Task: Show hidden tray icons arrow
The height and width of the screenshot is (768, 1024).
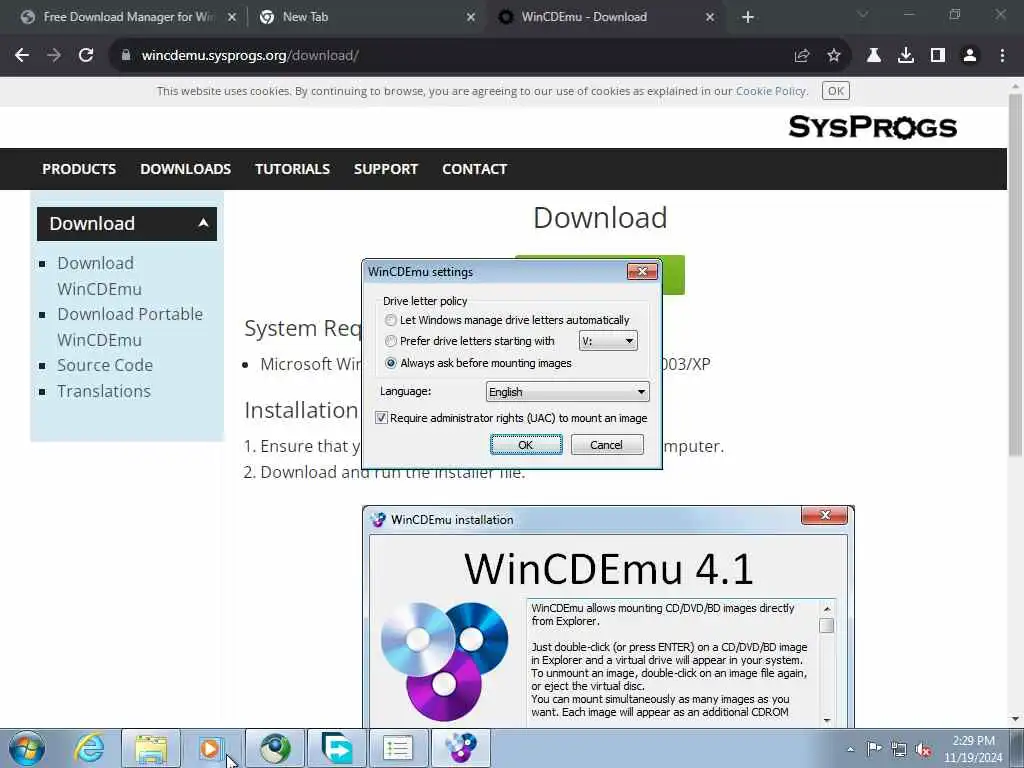Action: [x=850, y=749]
